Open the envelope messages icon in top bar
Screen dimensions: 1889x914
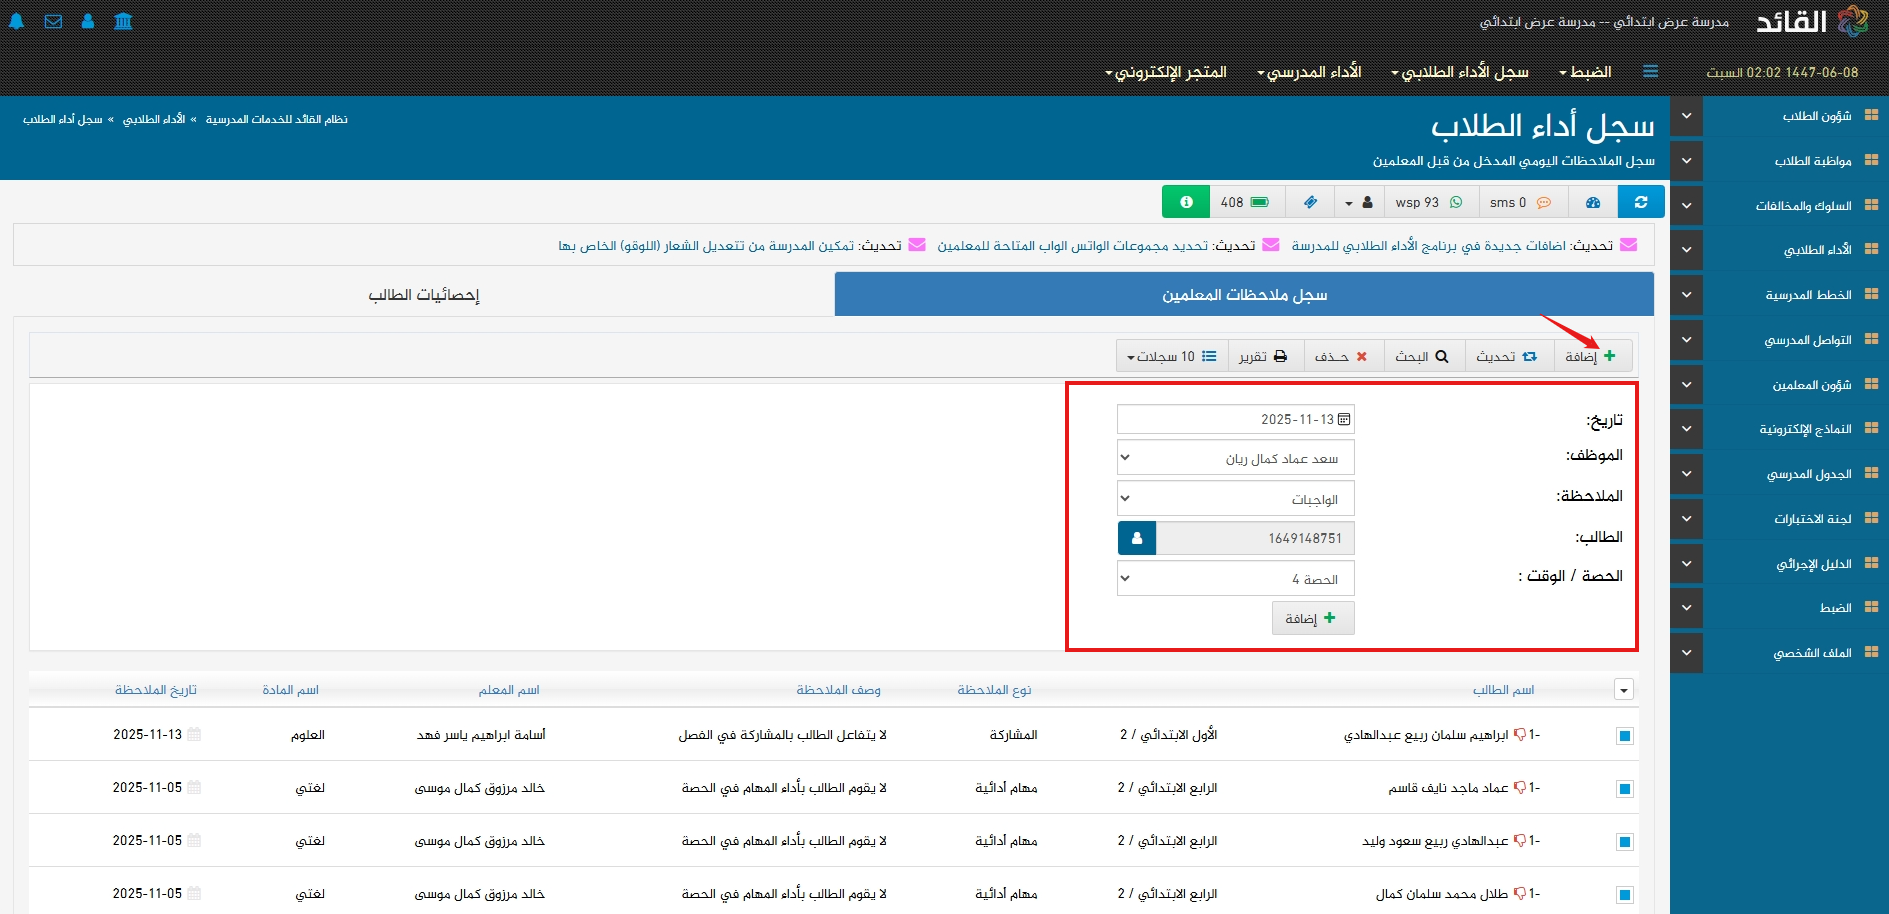coord(53,21)
